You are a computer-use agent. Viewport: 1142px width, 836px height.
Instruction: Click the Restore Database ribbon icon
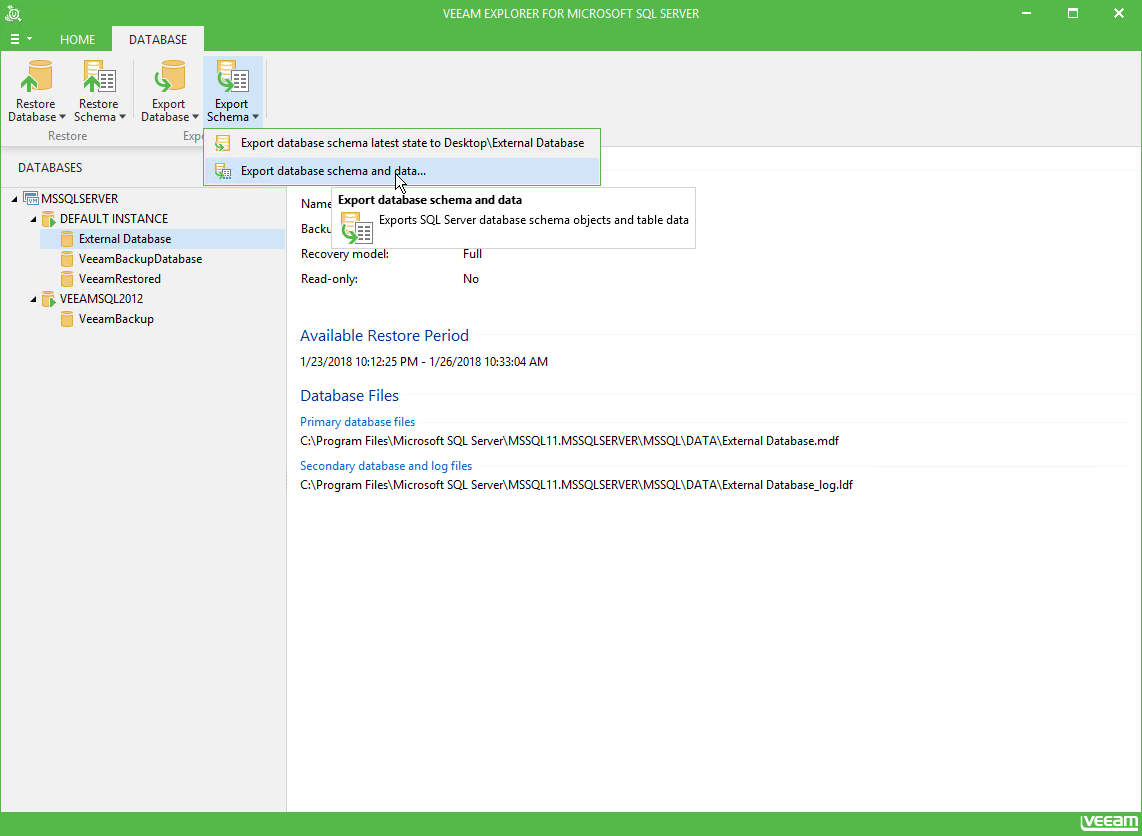(36, 77)
